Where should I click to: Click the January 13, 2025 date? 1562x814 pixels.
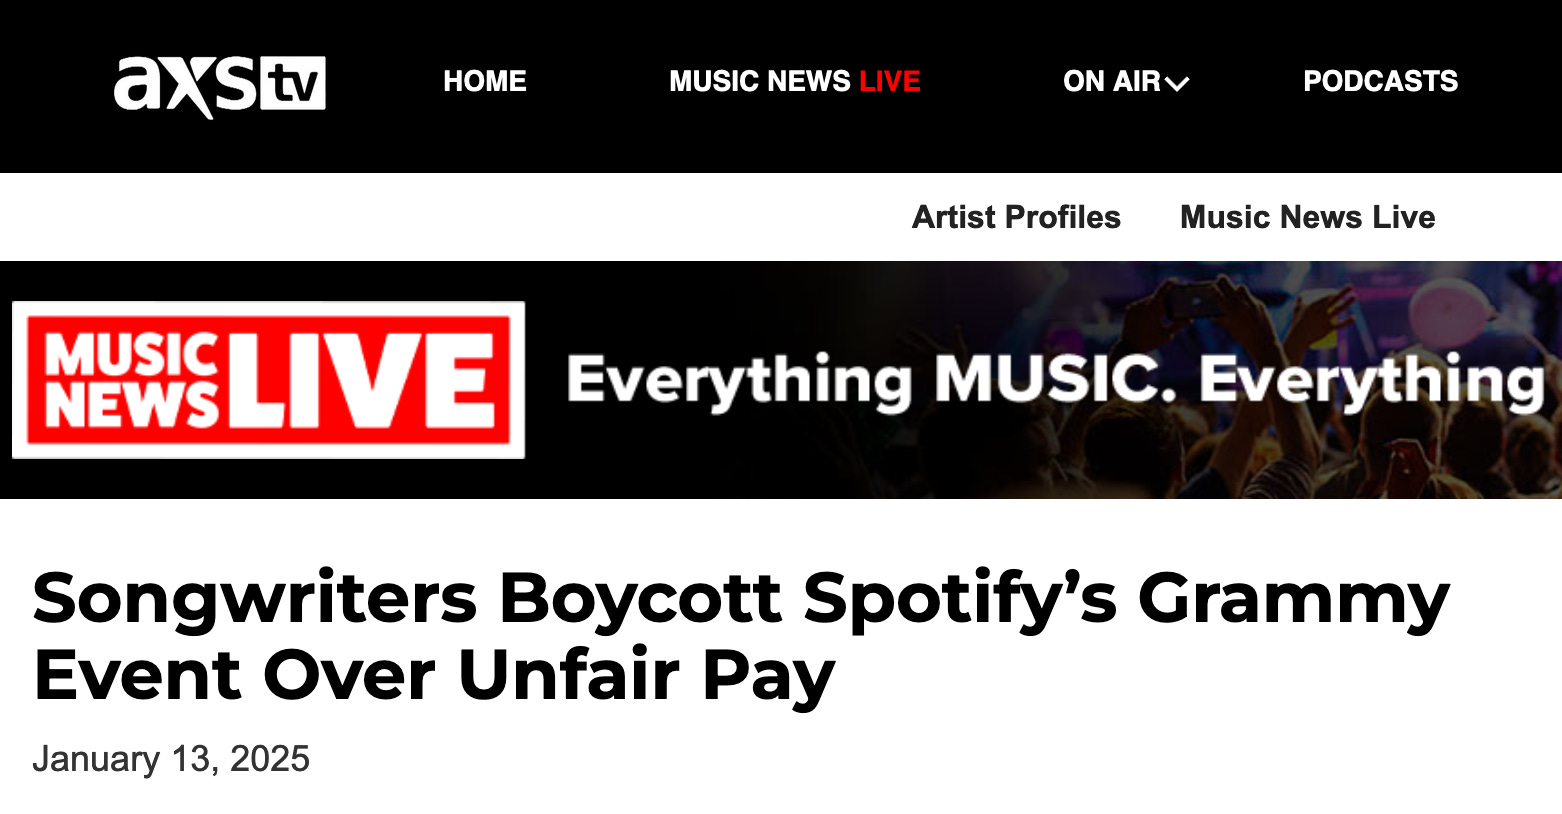coord(171,759)
